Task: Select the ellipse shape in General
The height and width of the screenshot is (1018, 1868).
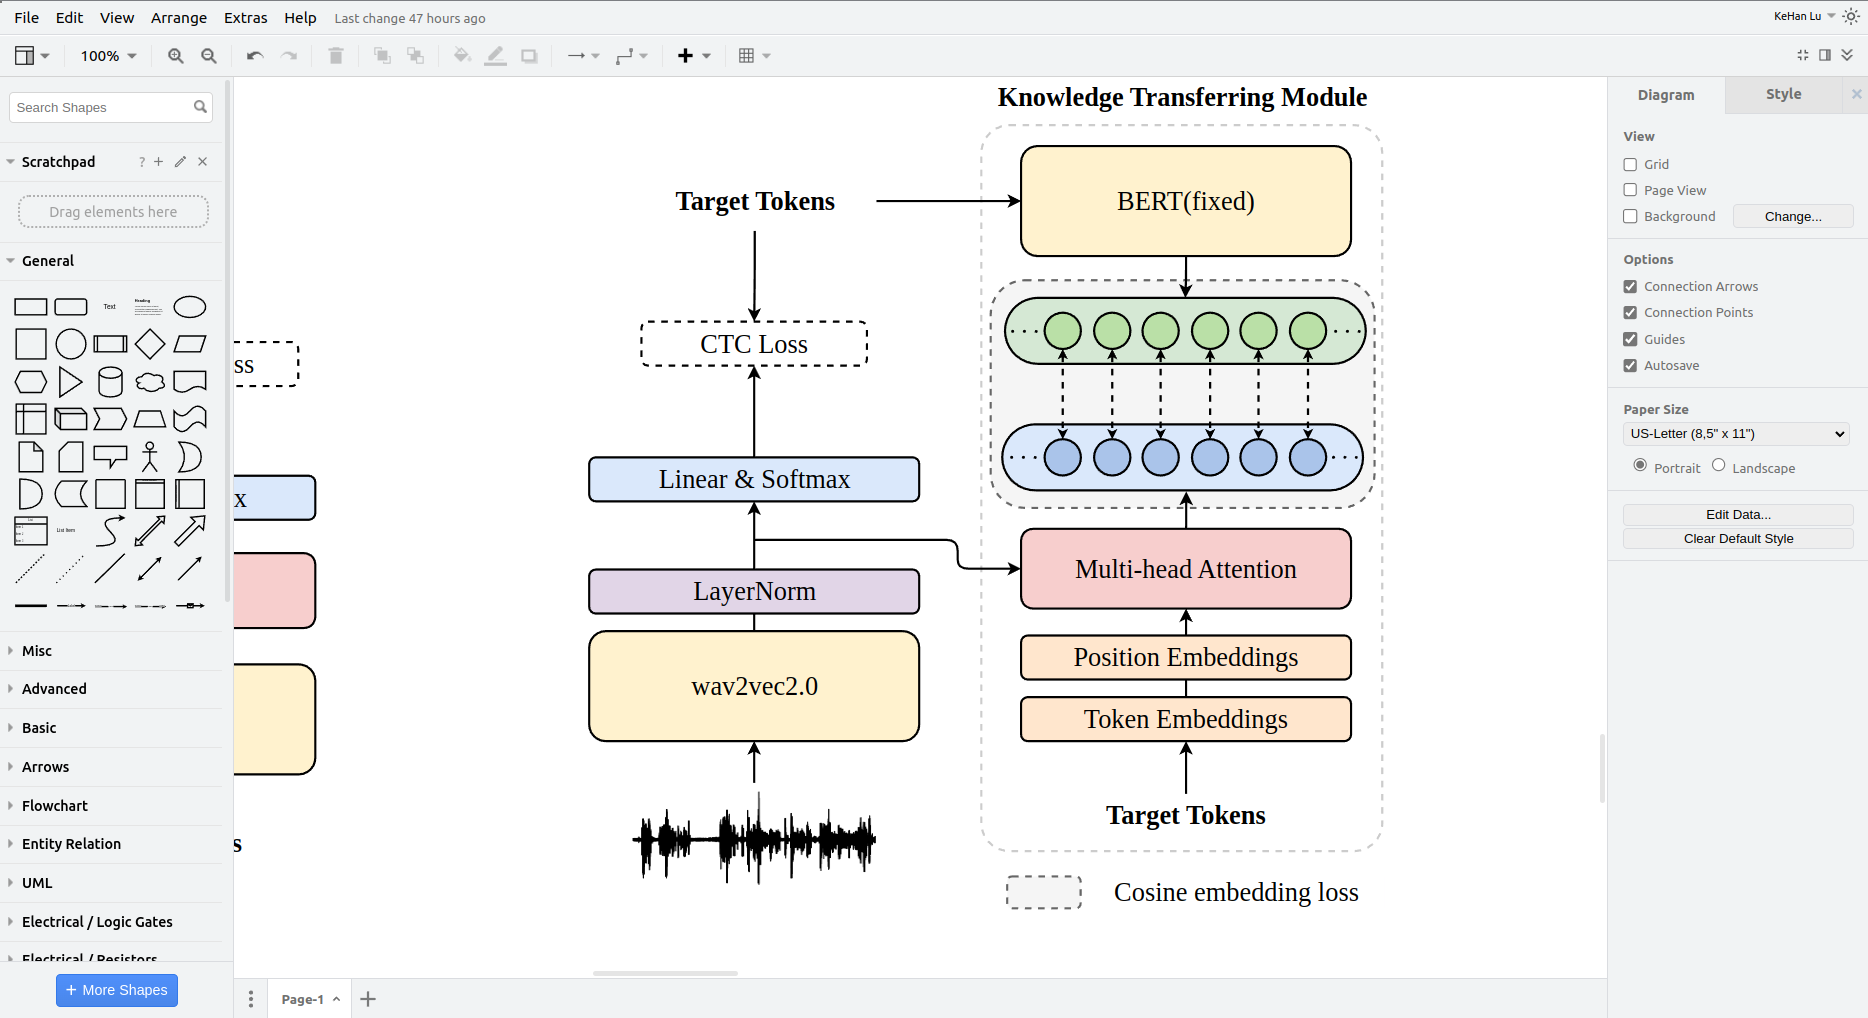Action: [190, 307]
